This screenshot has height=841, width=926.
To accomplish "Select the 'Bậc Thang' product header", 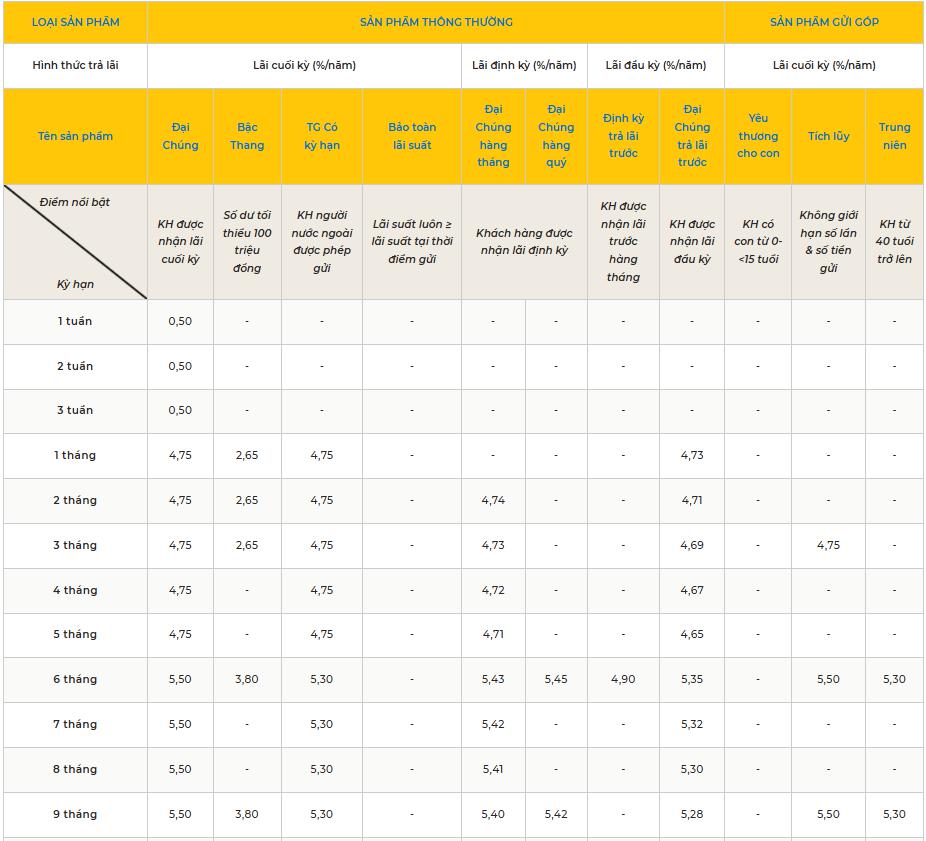I will (247, 136).
